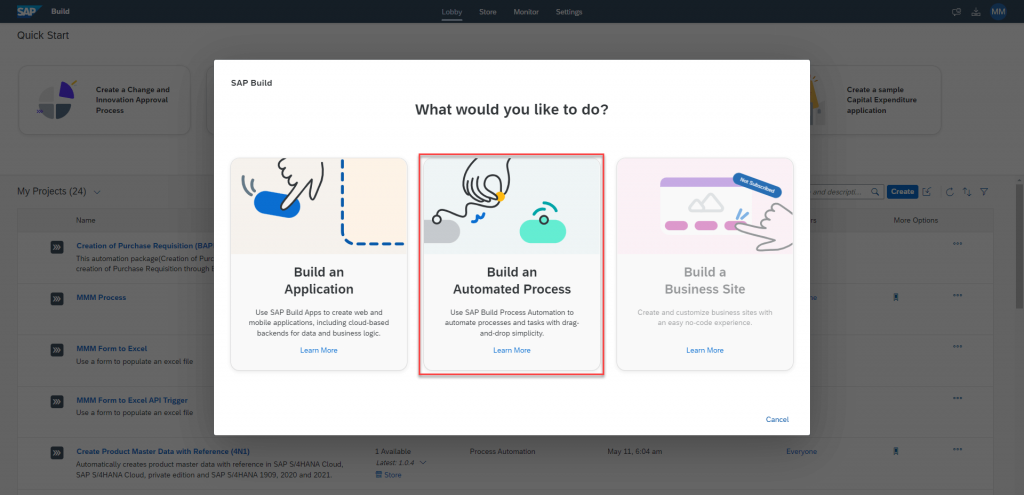The width and height of the screenshot is (1024, 495).
Task: Open more options for Create Product Master Data row
Action: click(x=957, y=449)
